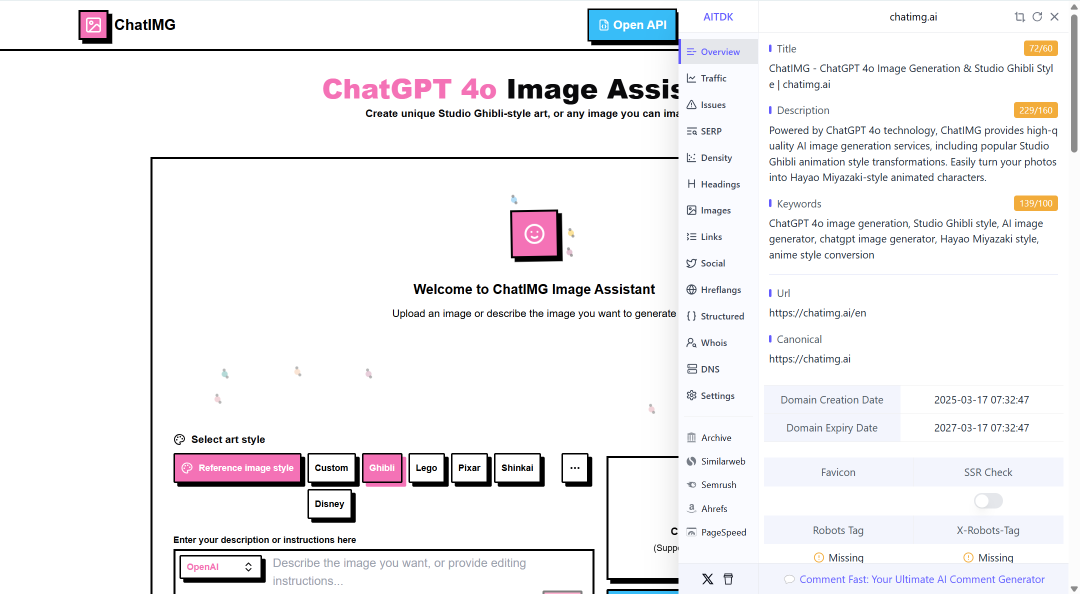The image size is (1080, 594).
Task: Show keyword Density section
Action: click(718, 158)
